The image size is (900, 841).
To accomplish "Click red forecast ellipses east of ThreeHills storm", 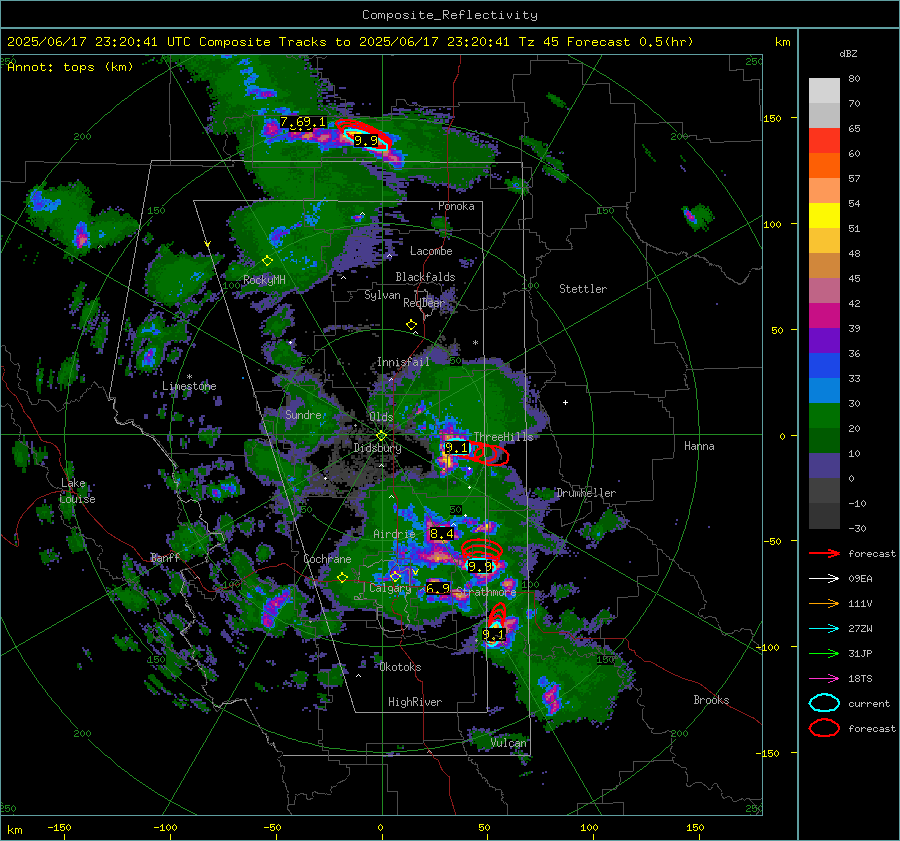I will (489, 454).
